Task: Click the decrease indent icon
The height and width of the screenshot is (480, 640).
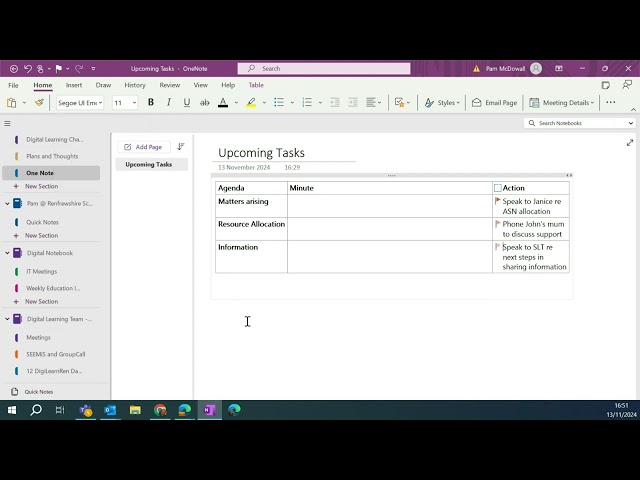Action: pyautogui.click(x=335, y=102)
